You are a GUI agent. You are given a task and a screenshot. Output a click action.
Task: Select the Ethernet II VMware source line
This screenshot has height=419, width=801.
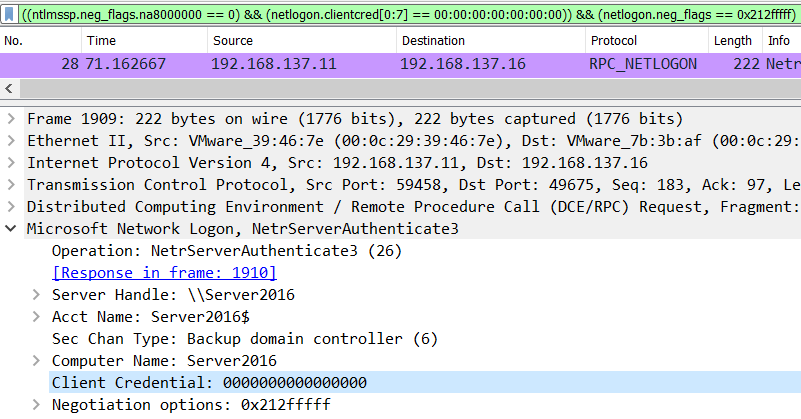click(x=414, y=141)
